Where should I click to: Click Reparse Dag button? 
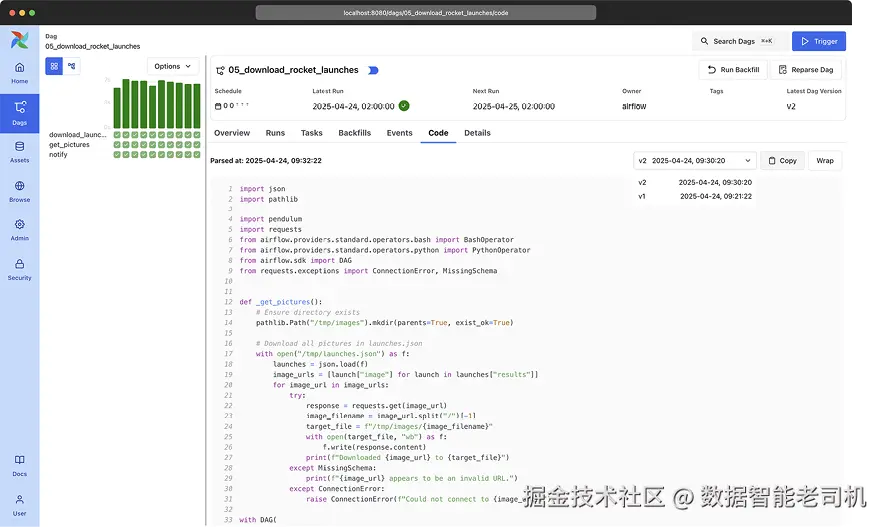[x=806, y=69]
